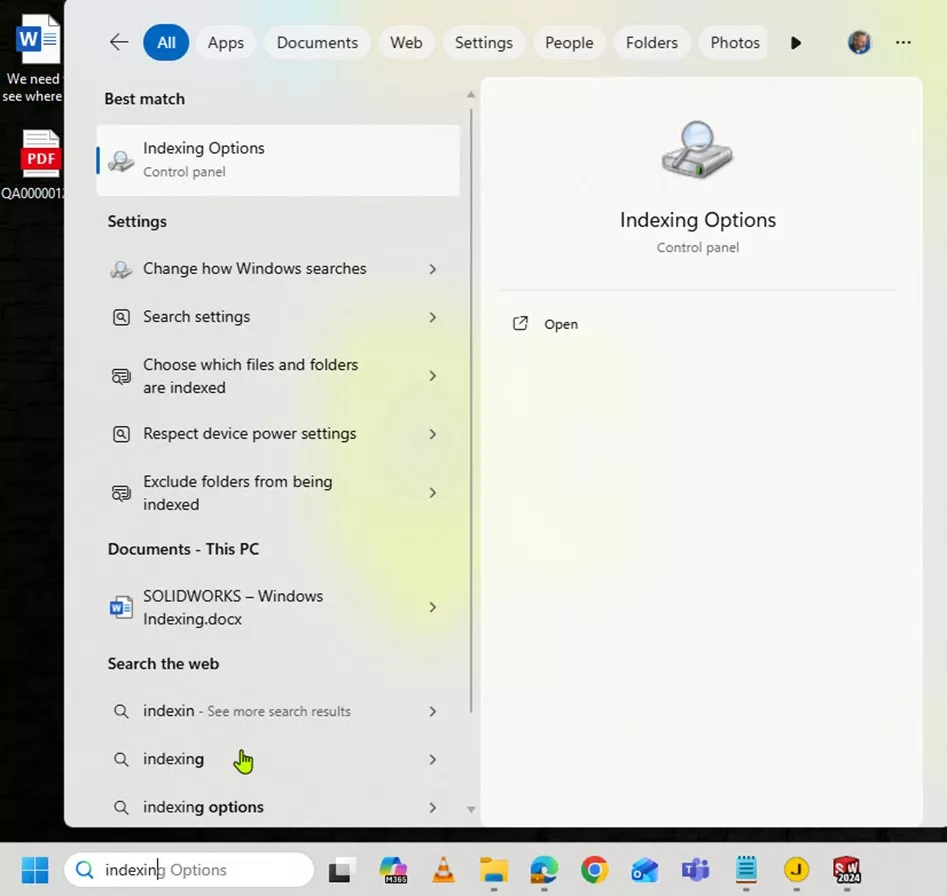Select the All filter tab

tap(166, 42)
